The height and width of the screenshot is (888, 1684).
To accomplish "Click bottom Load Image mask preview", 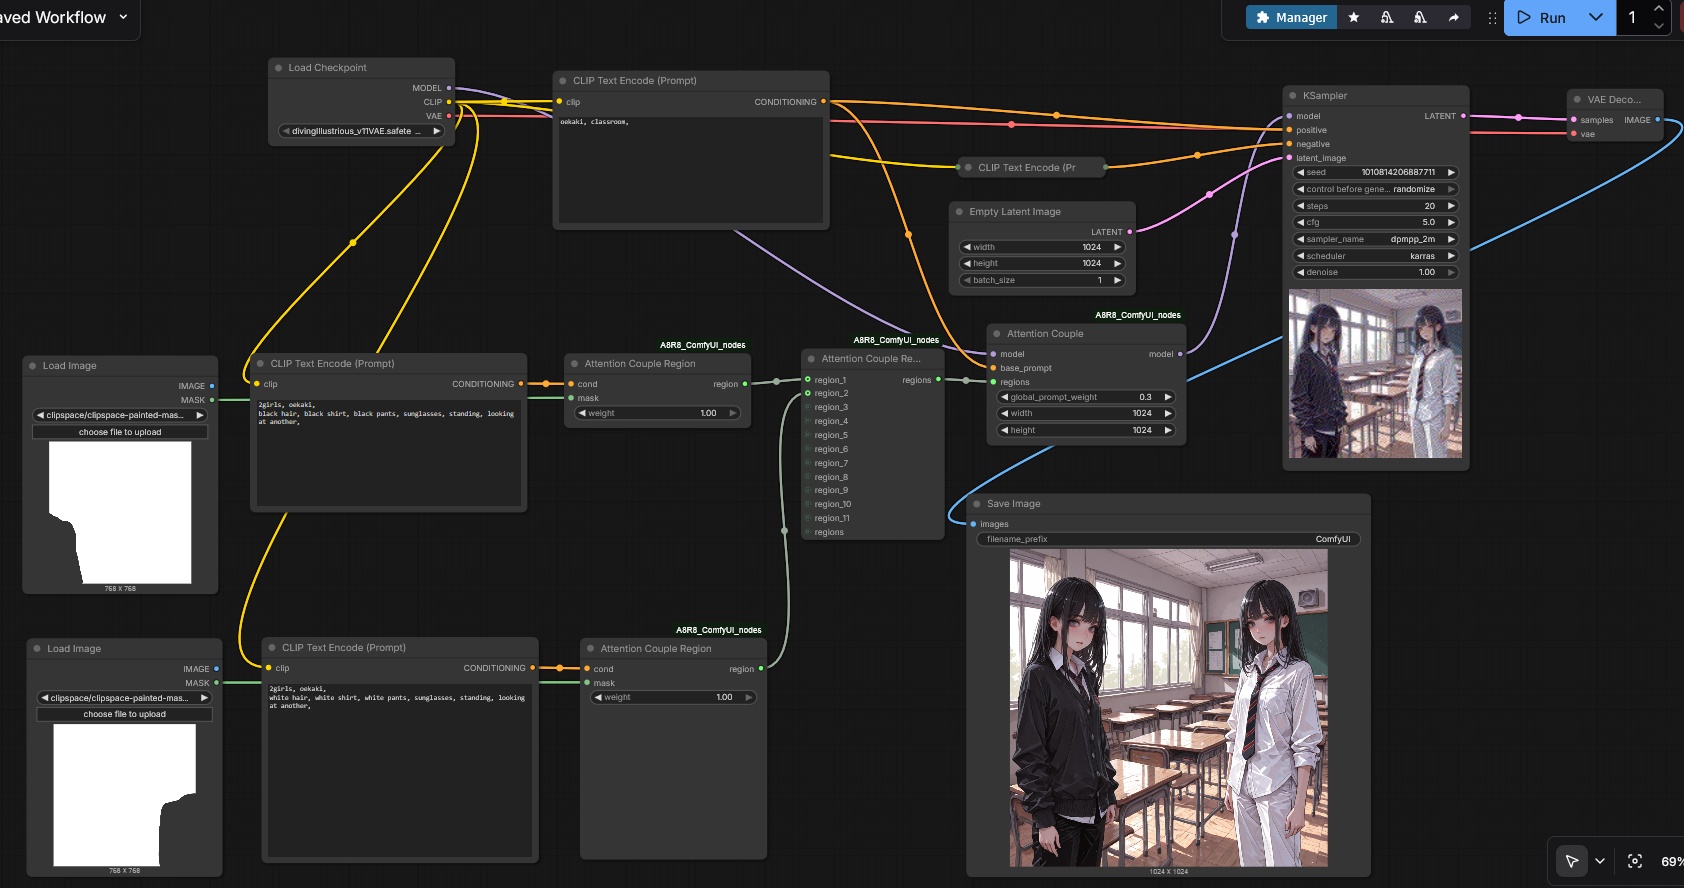I will [x=125, y=795].
